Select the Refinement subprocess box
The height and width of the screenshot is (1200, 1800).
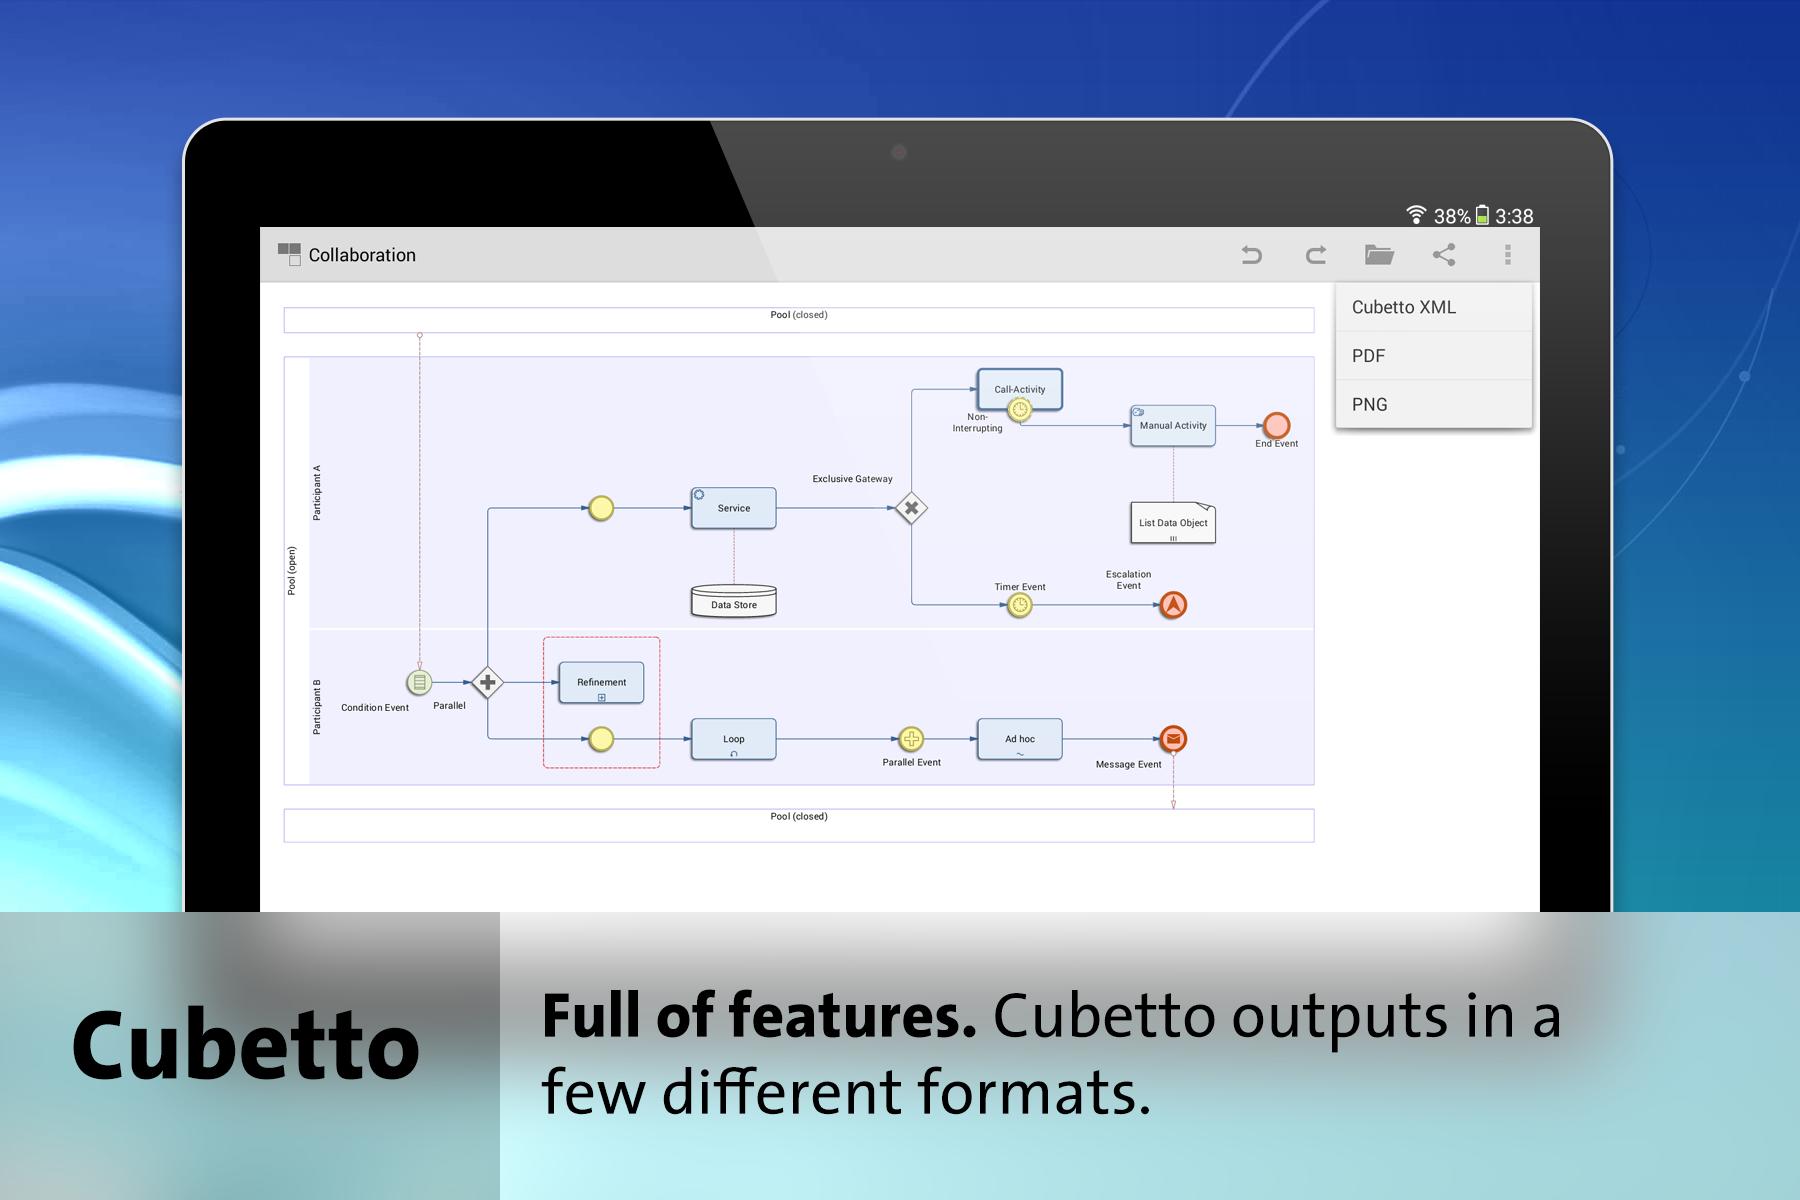pos(601,683)
